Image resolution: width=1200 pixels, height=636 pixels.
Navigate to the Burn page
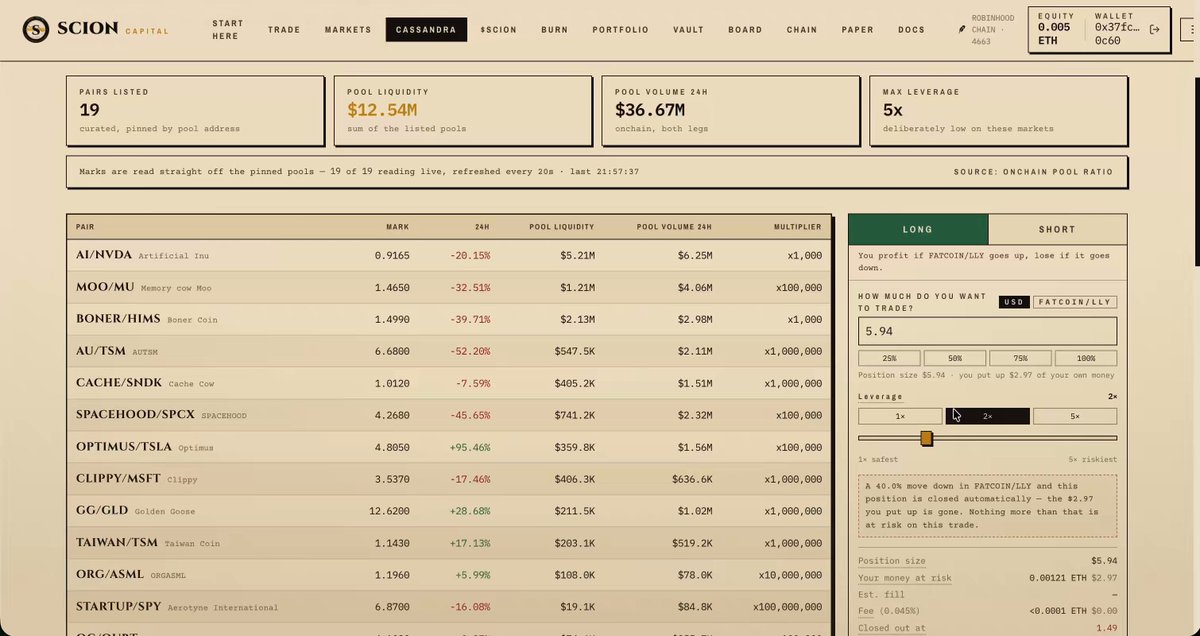(x=555, y=30)
